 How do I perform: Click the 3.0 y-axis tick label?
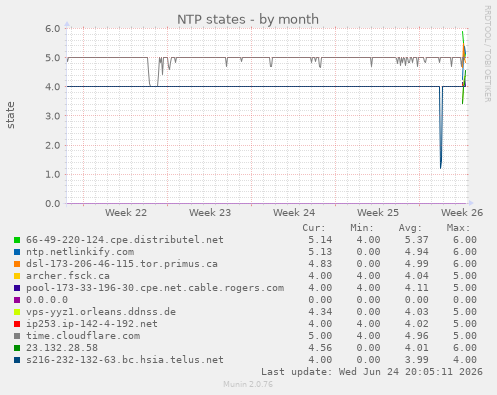pos(53,116)
